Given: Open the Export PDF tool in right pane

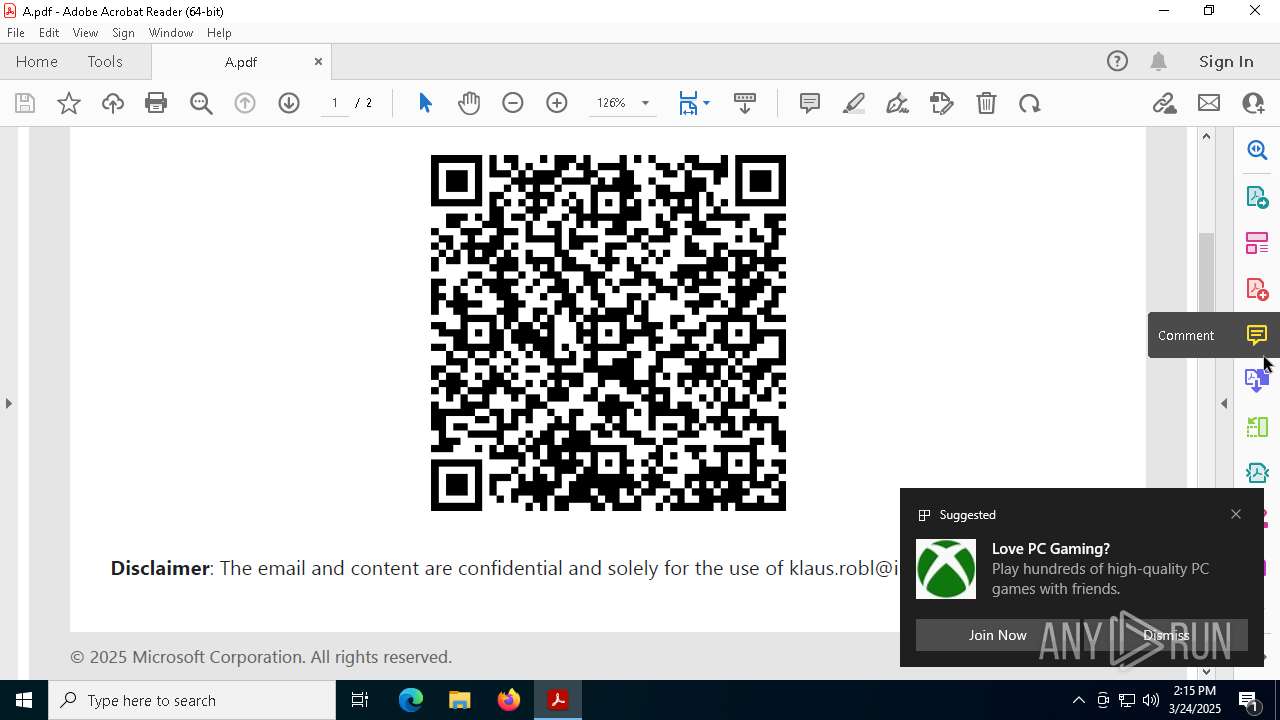Looking at the screenshot, I should click(x=1257, y=196).
